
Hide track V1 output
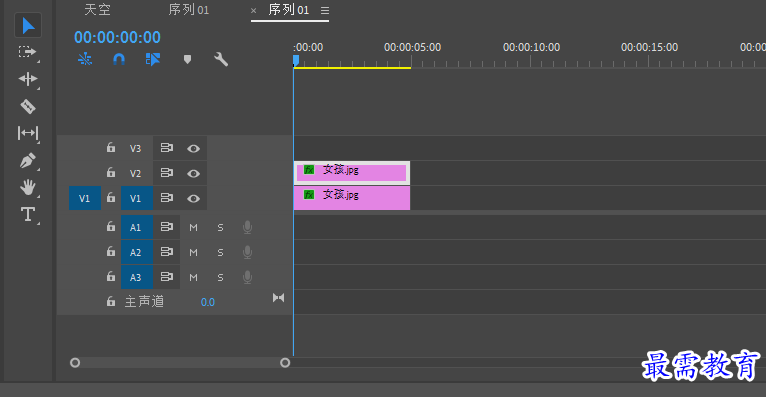click(193, 198)
